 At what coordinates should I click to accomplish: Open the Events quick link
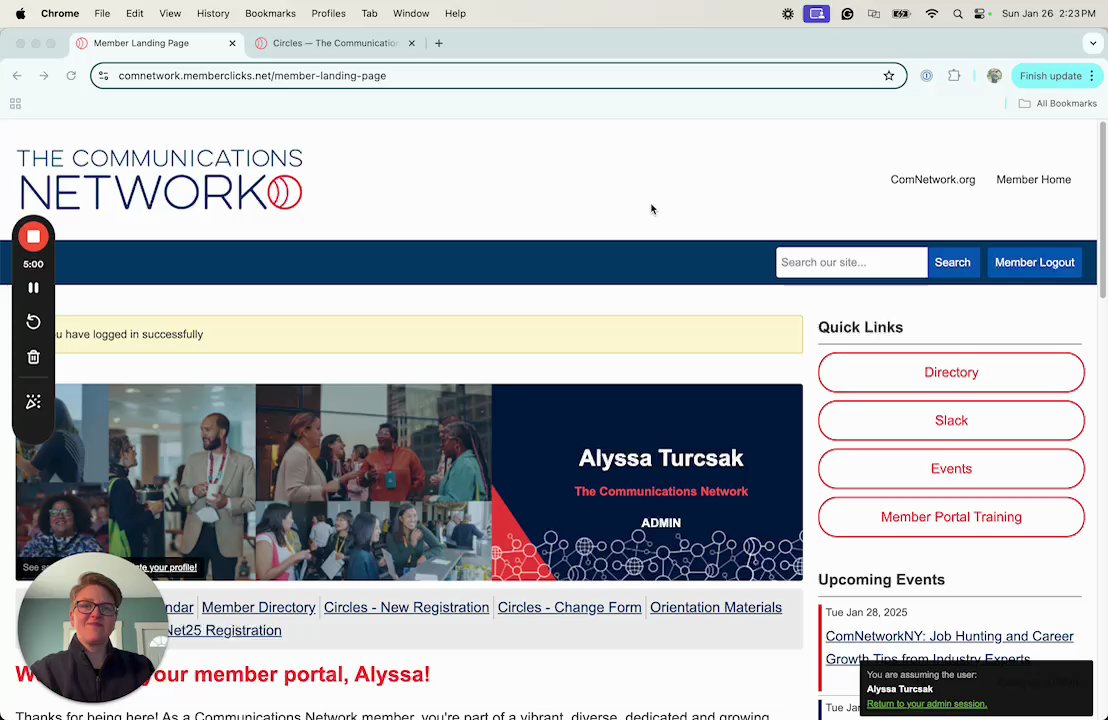951,468
